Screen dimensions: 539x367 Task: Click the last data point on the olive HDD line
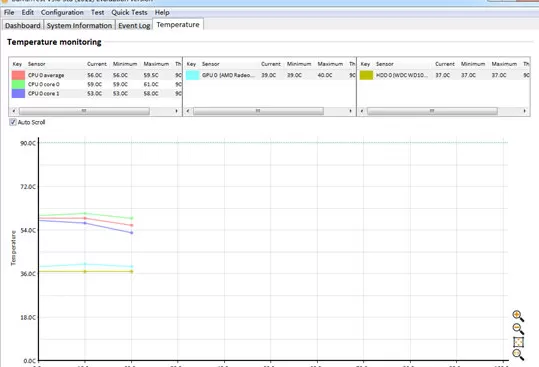pyautogui.click(x=132, y=271)
